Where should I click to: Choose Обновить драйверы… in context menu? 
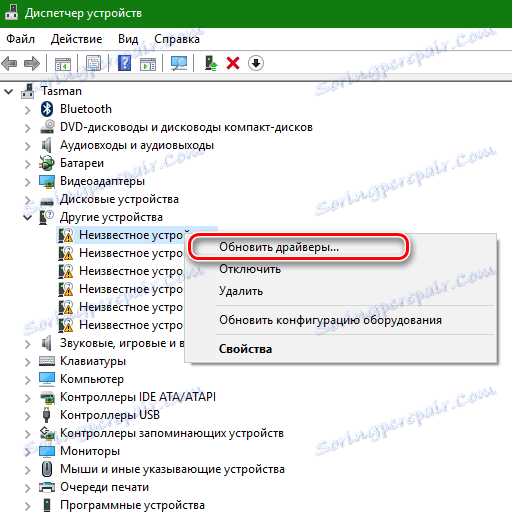click(279, 247)
